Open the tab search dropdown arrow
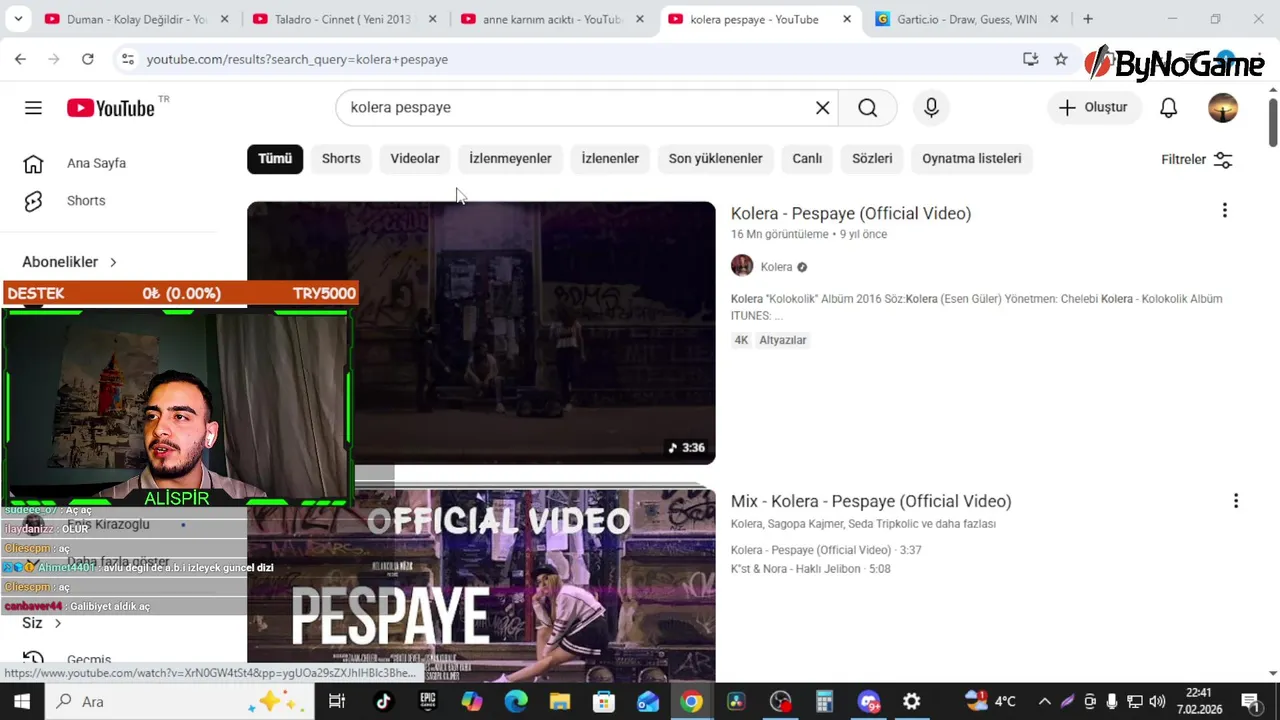Viewport: 1280px width, 720px height. [x=20, y=19]
